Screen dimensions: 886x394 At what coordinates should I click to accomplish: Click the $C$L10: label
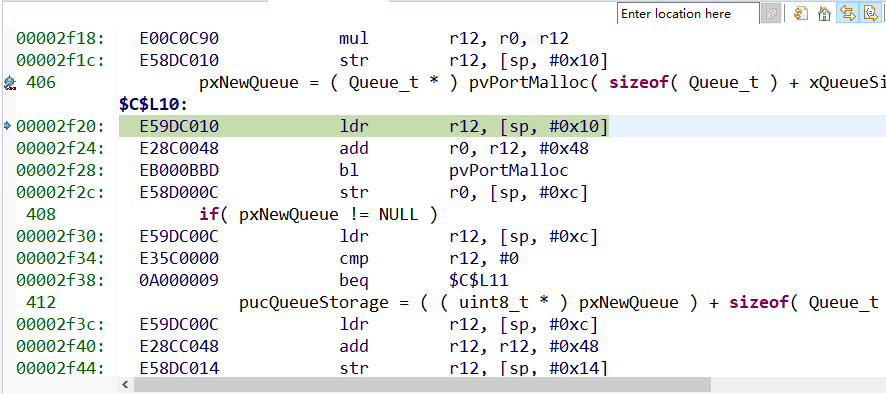coord(153,105)
